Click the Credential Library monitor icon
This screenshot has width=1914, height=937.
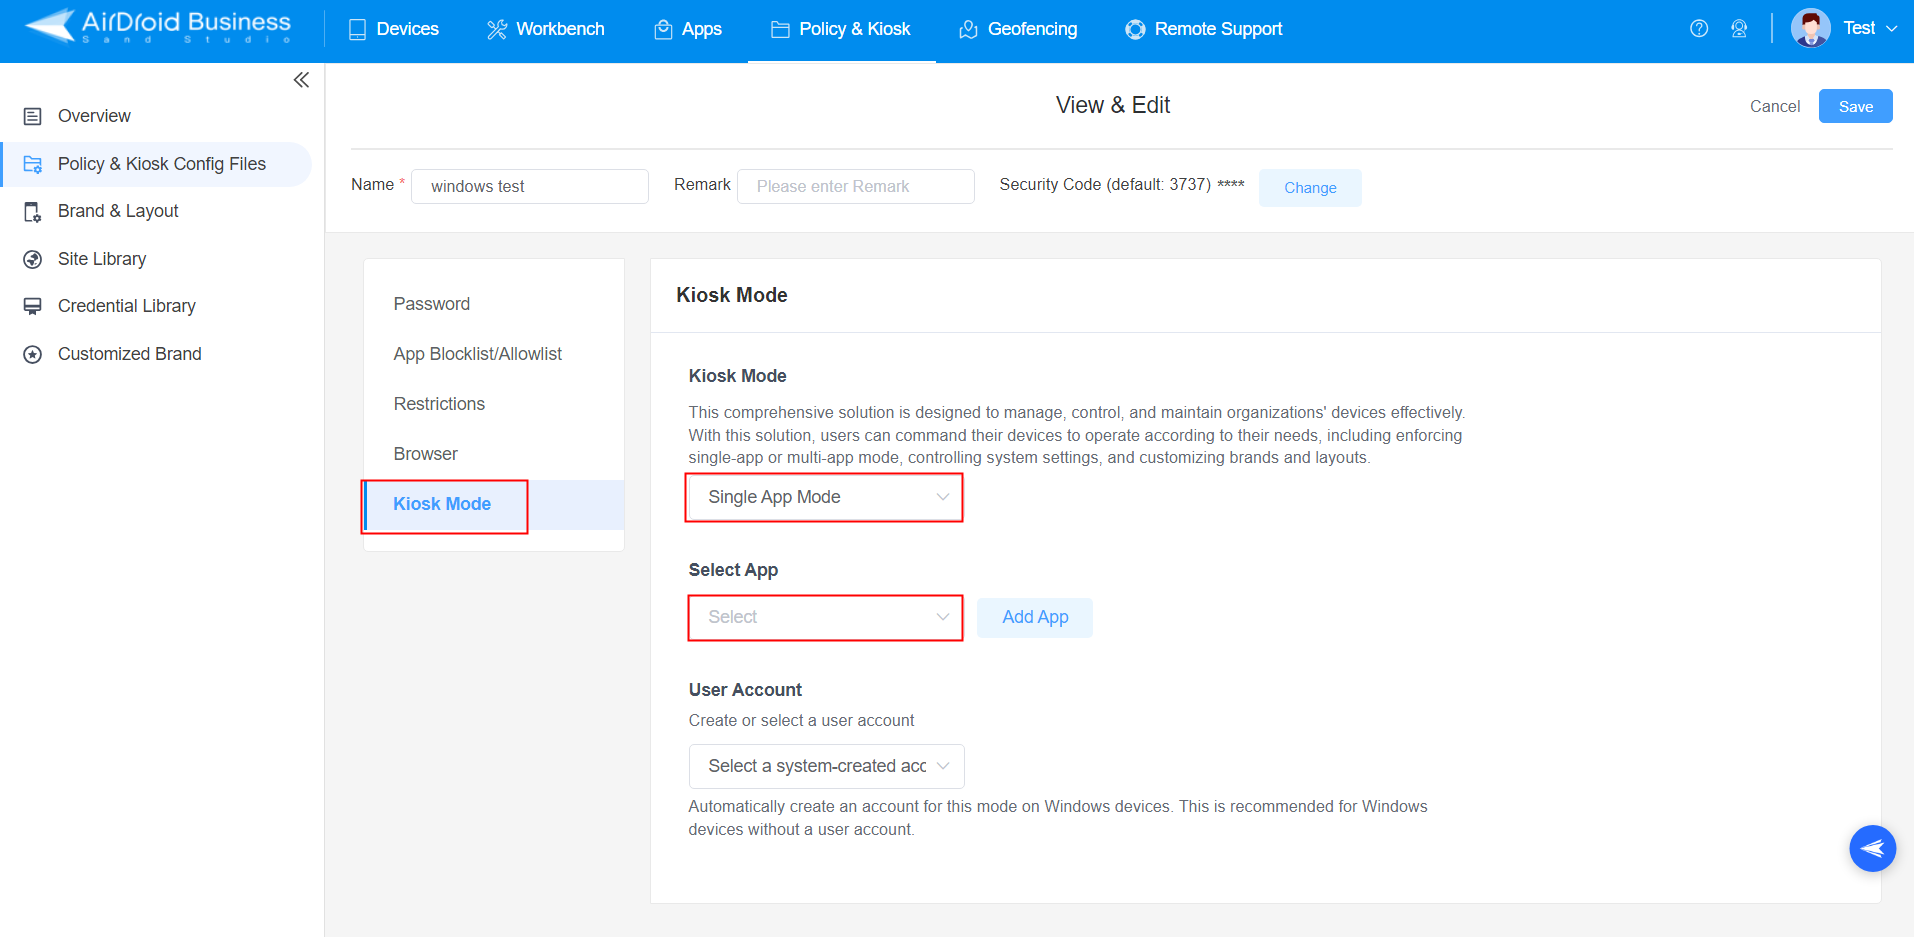tap(33, 305)
